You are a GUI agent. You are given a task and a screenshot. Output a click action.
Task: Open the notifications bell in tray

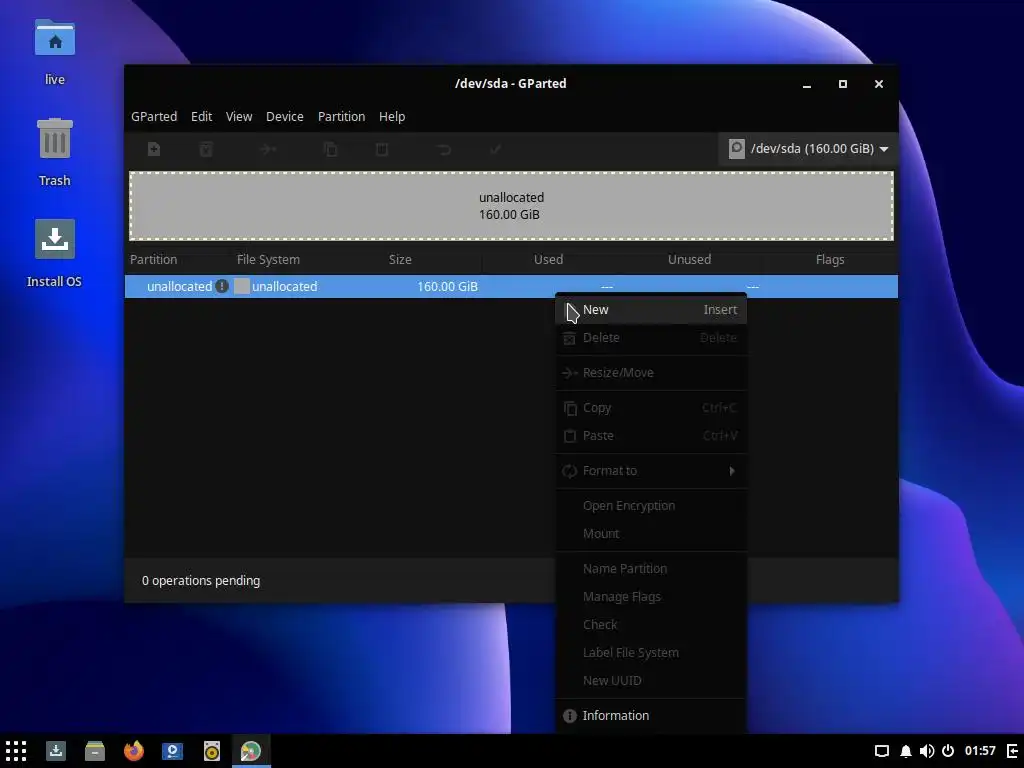coord(906,751)
